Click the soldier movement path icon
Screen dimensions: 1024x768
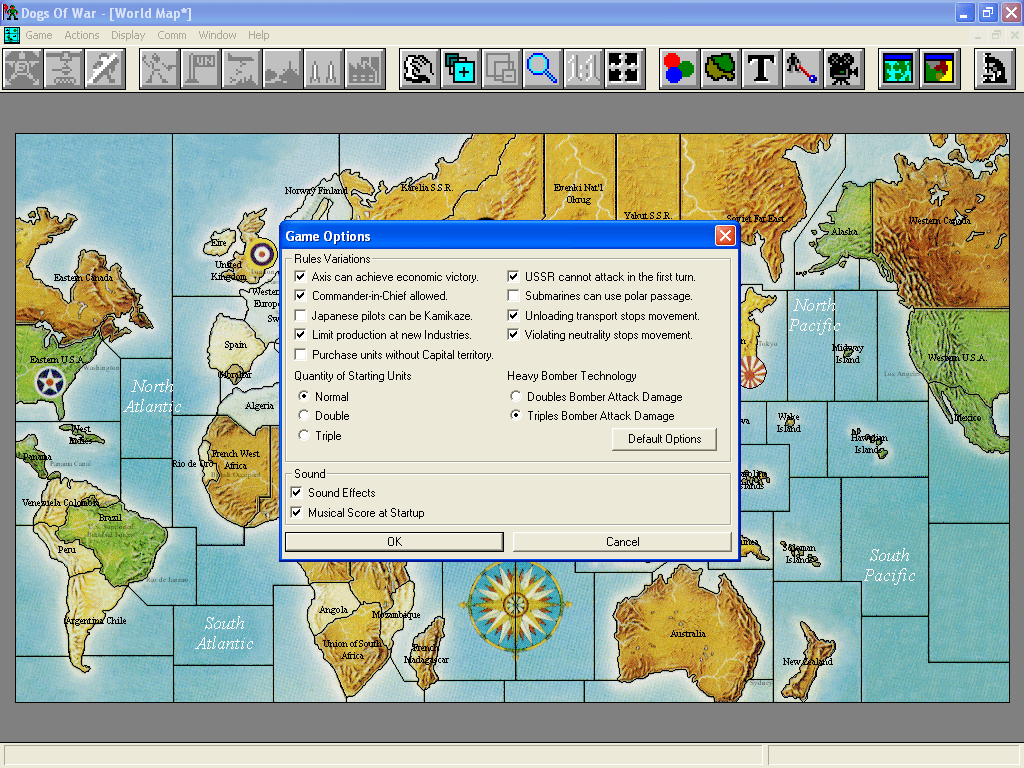pos(803,69)
